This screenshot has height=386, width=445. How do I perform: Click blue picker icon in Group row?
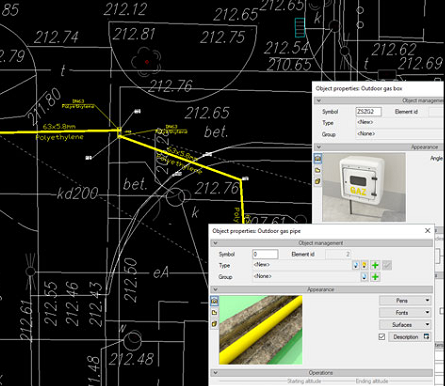[364, 277]
